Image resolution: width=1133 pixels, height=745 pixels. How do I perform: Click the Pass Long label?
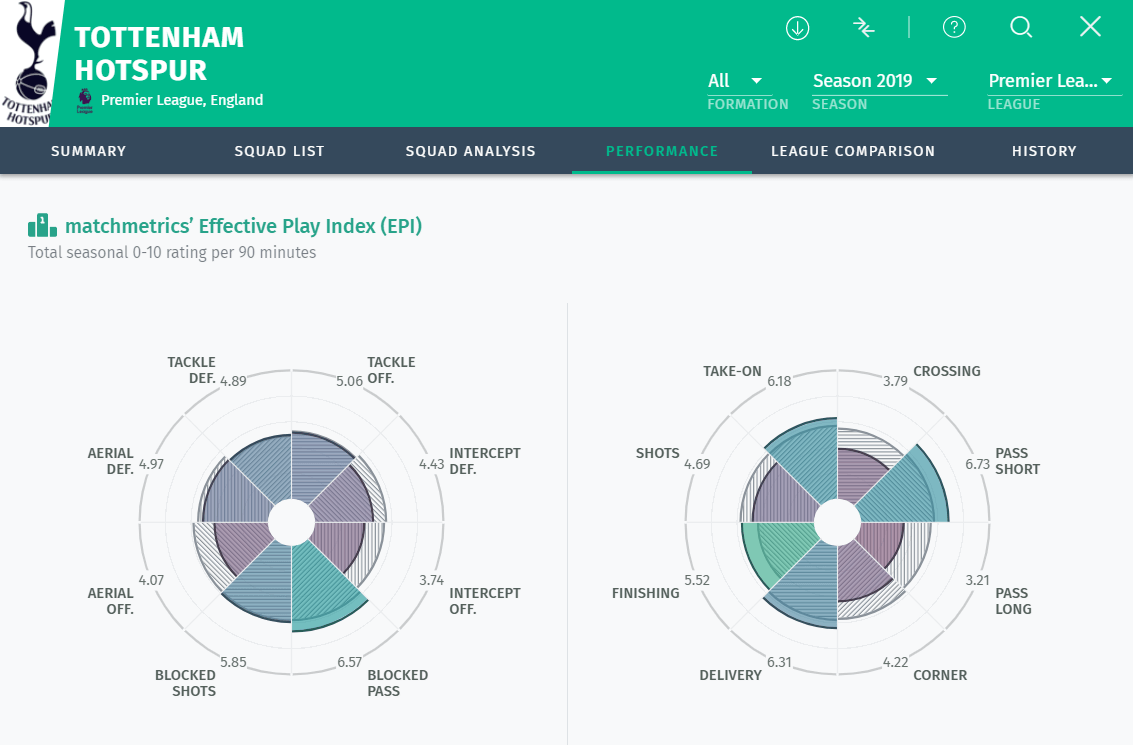coord(1013,600)
